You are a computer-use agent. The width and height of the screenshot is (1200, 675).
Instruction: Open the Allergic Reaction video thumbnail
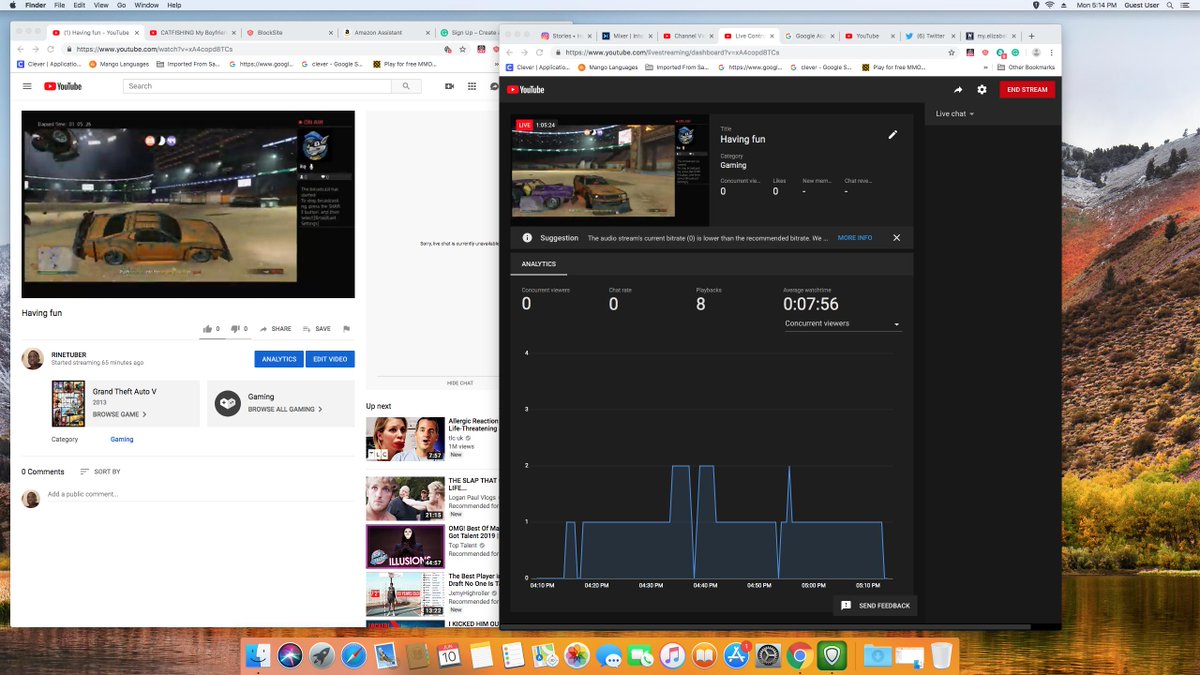405,438
